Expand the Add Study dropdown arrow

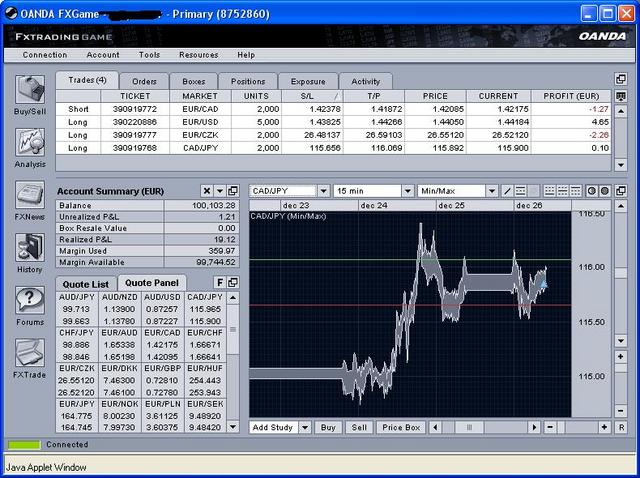pos(305,427)
